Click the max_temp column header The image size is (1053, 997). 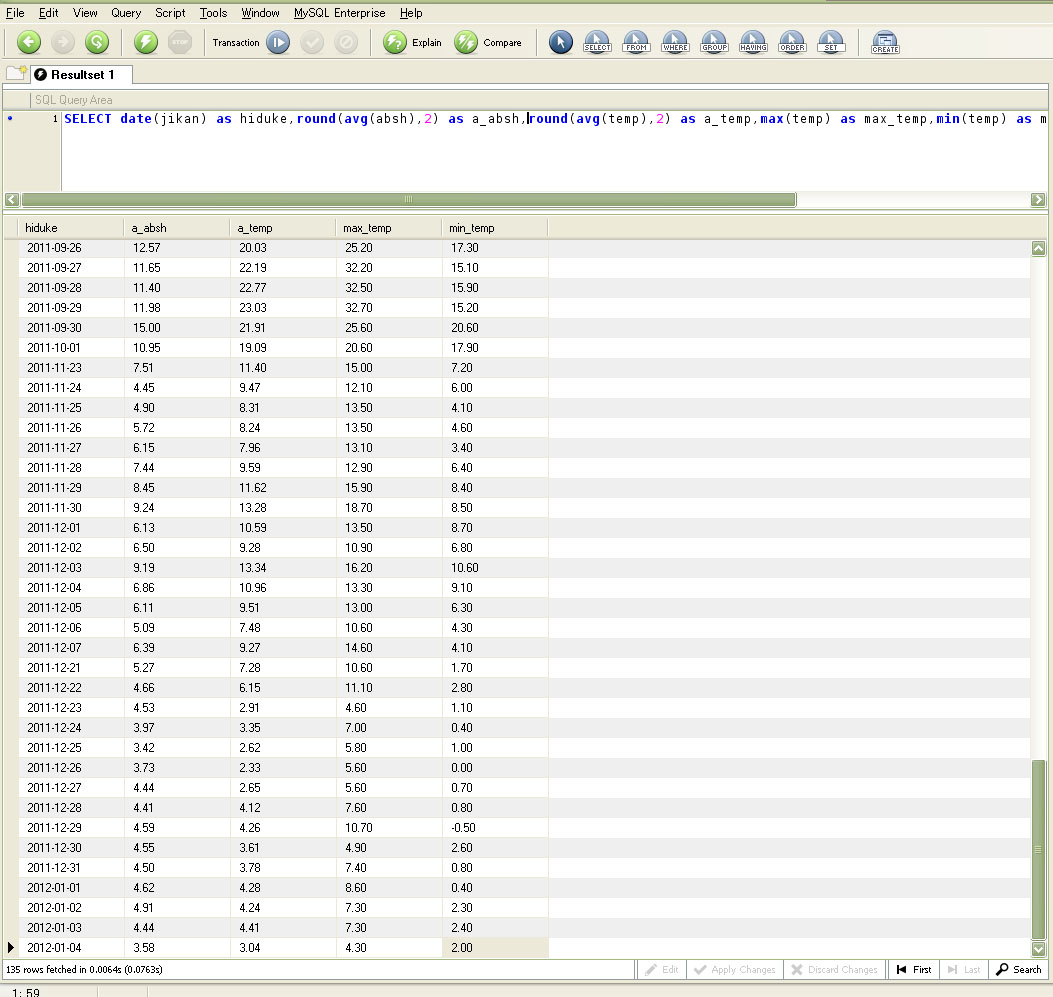pos(389,228)
